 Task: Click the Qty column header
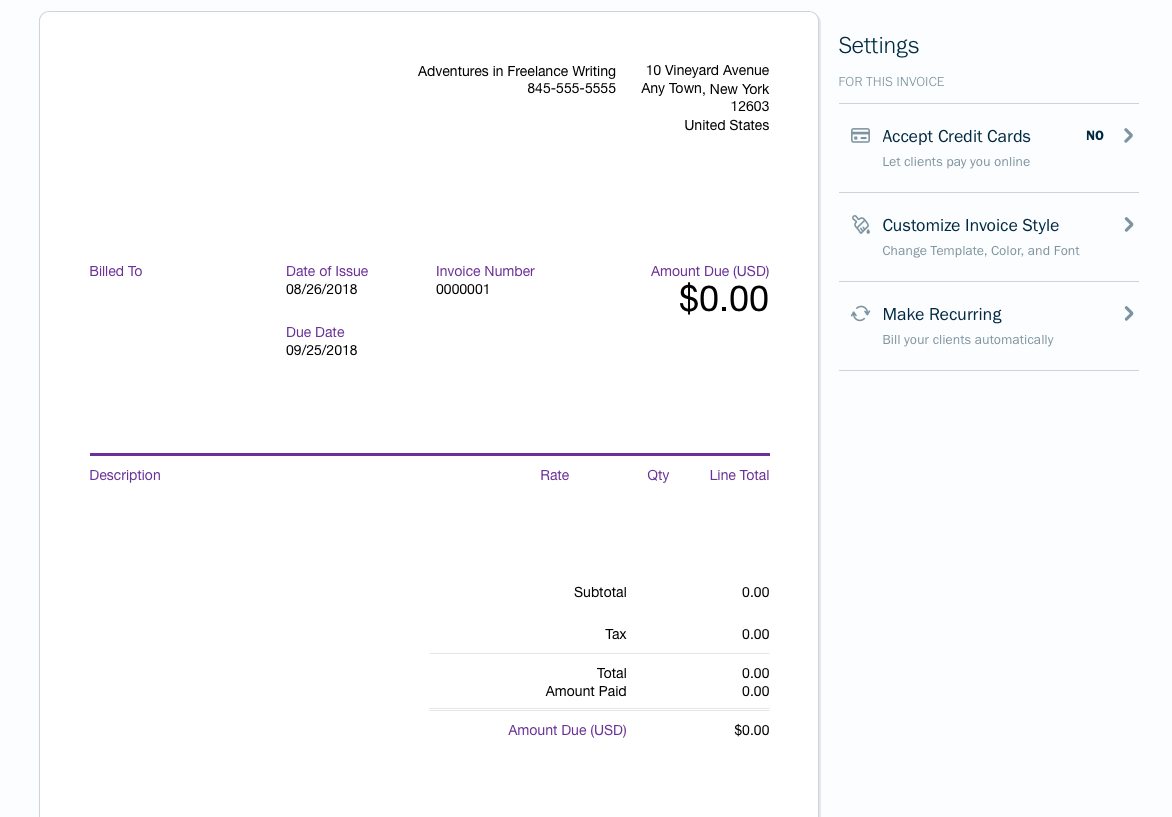tap(658, 475)
